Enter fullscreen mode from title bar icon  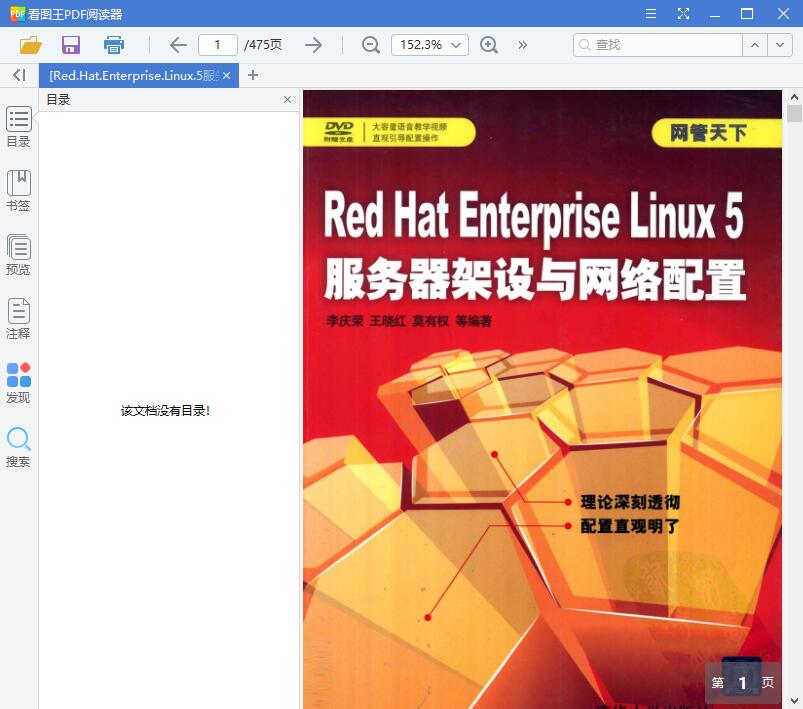point(683,13)
